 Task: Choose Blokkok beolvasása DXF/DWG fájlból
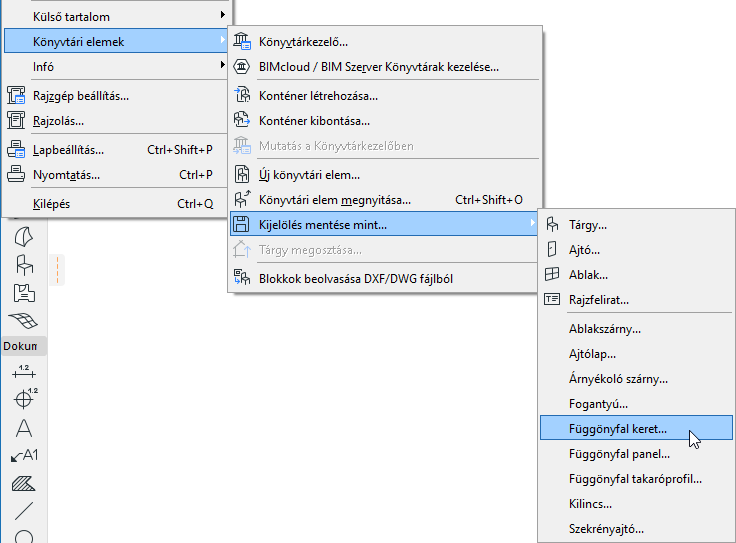[x=385, y=279]
